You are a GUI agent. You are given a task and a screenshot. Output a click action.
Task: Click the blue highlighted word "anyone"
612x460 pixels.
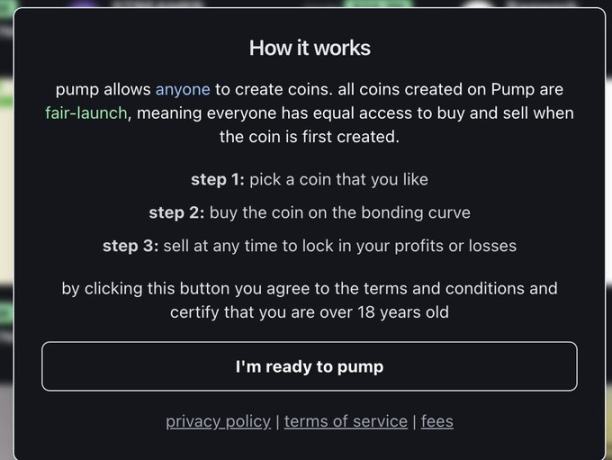[182, 89]
